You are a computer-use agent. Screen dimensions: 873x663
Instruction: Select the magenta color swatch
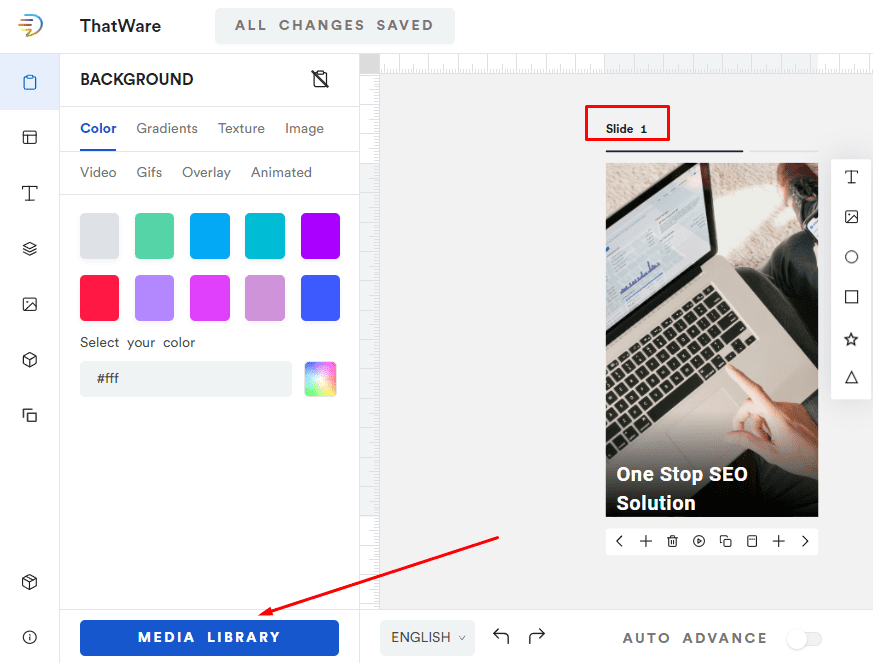tap(210, 298)
